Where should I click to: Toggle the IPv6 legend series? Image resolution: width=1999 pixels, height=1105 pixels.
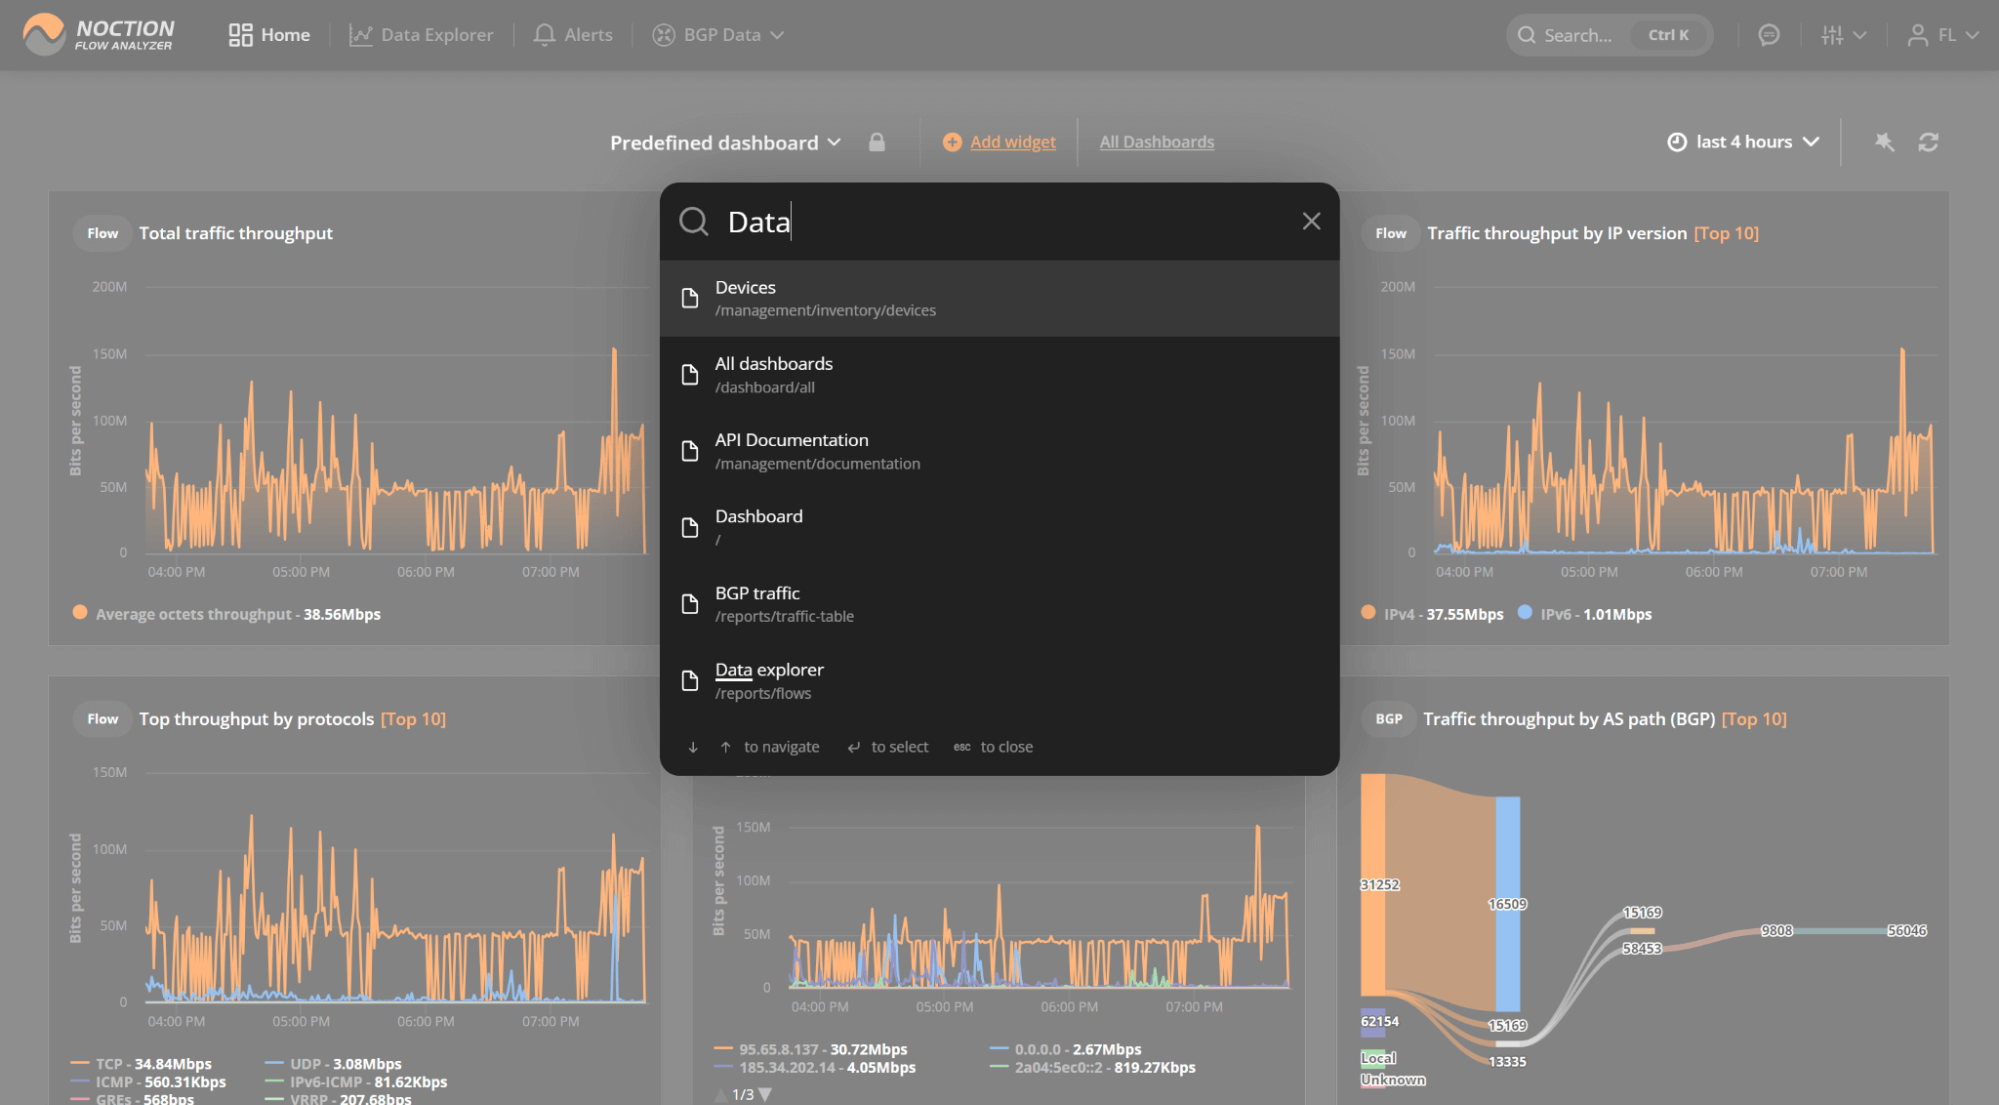1585,614
